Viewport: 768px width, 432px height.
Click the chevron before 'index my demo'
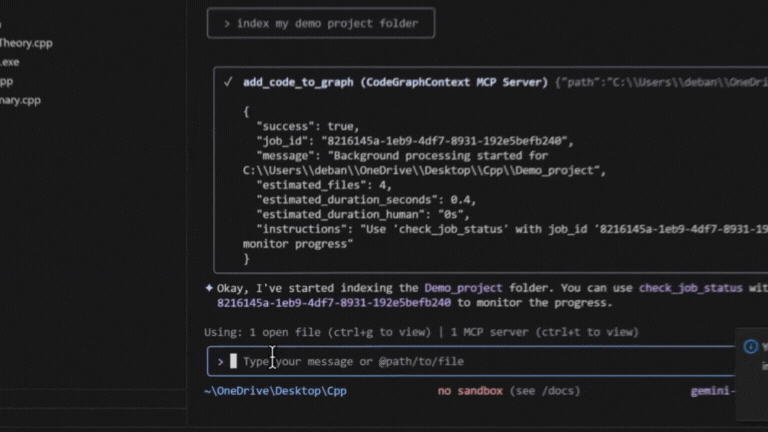click(227, 23)
